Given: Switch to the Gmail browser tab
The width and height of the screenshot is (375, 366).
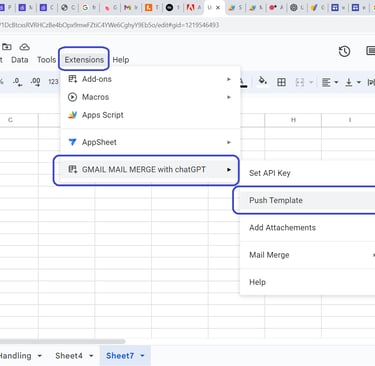Looking at the screenshot, I should 130,7.
